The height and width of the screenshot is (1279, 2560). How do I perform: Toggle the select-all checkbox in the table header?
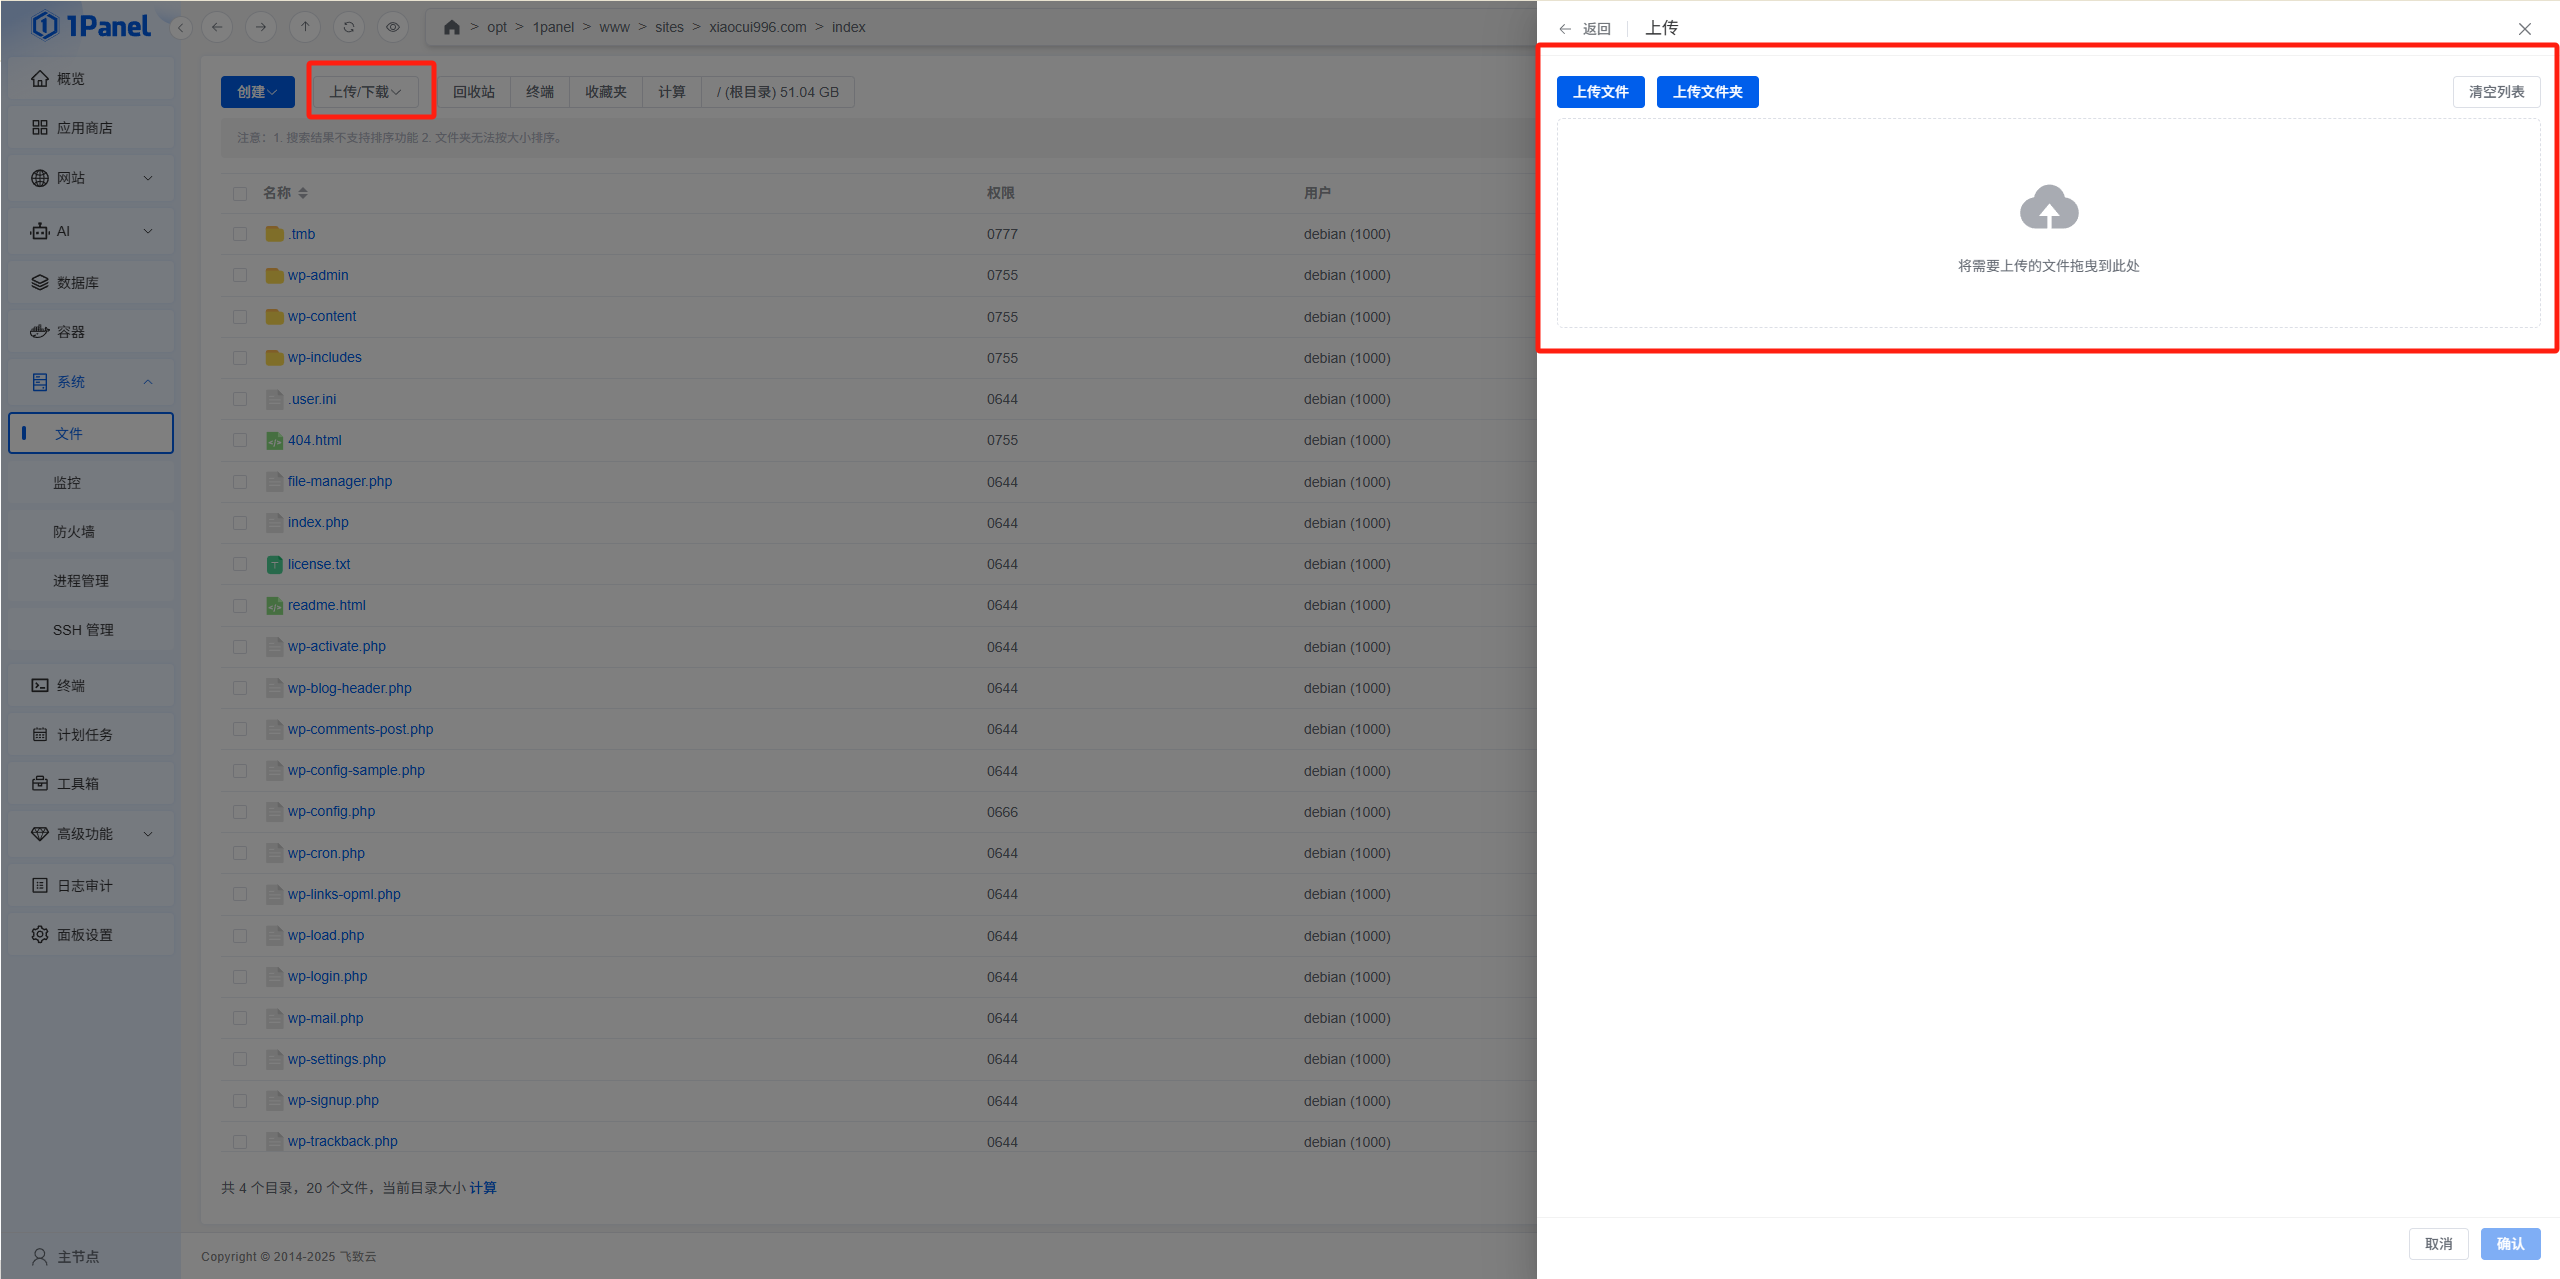pos(240,193)
